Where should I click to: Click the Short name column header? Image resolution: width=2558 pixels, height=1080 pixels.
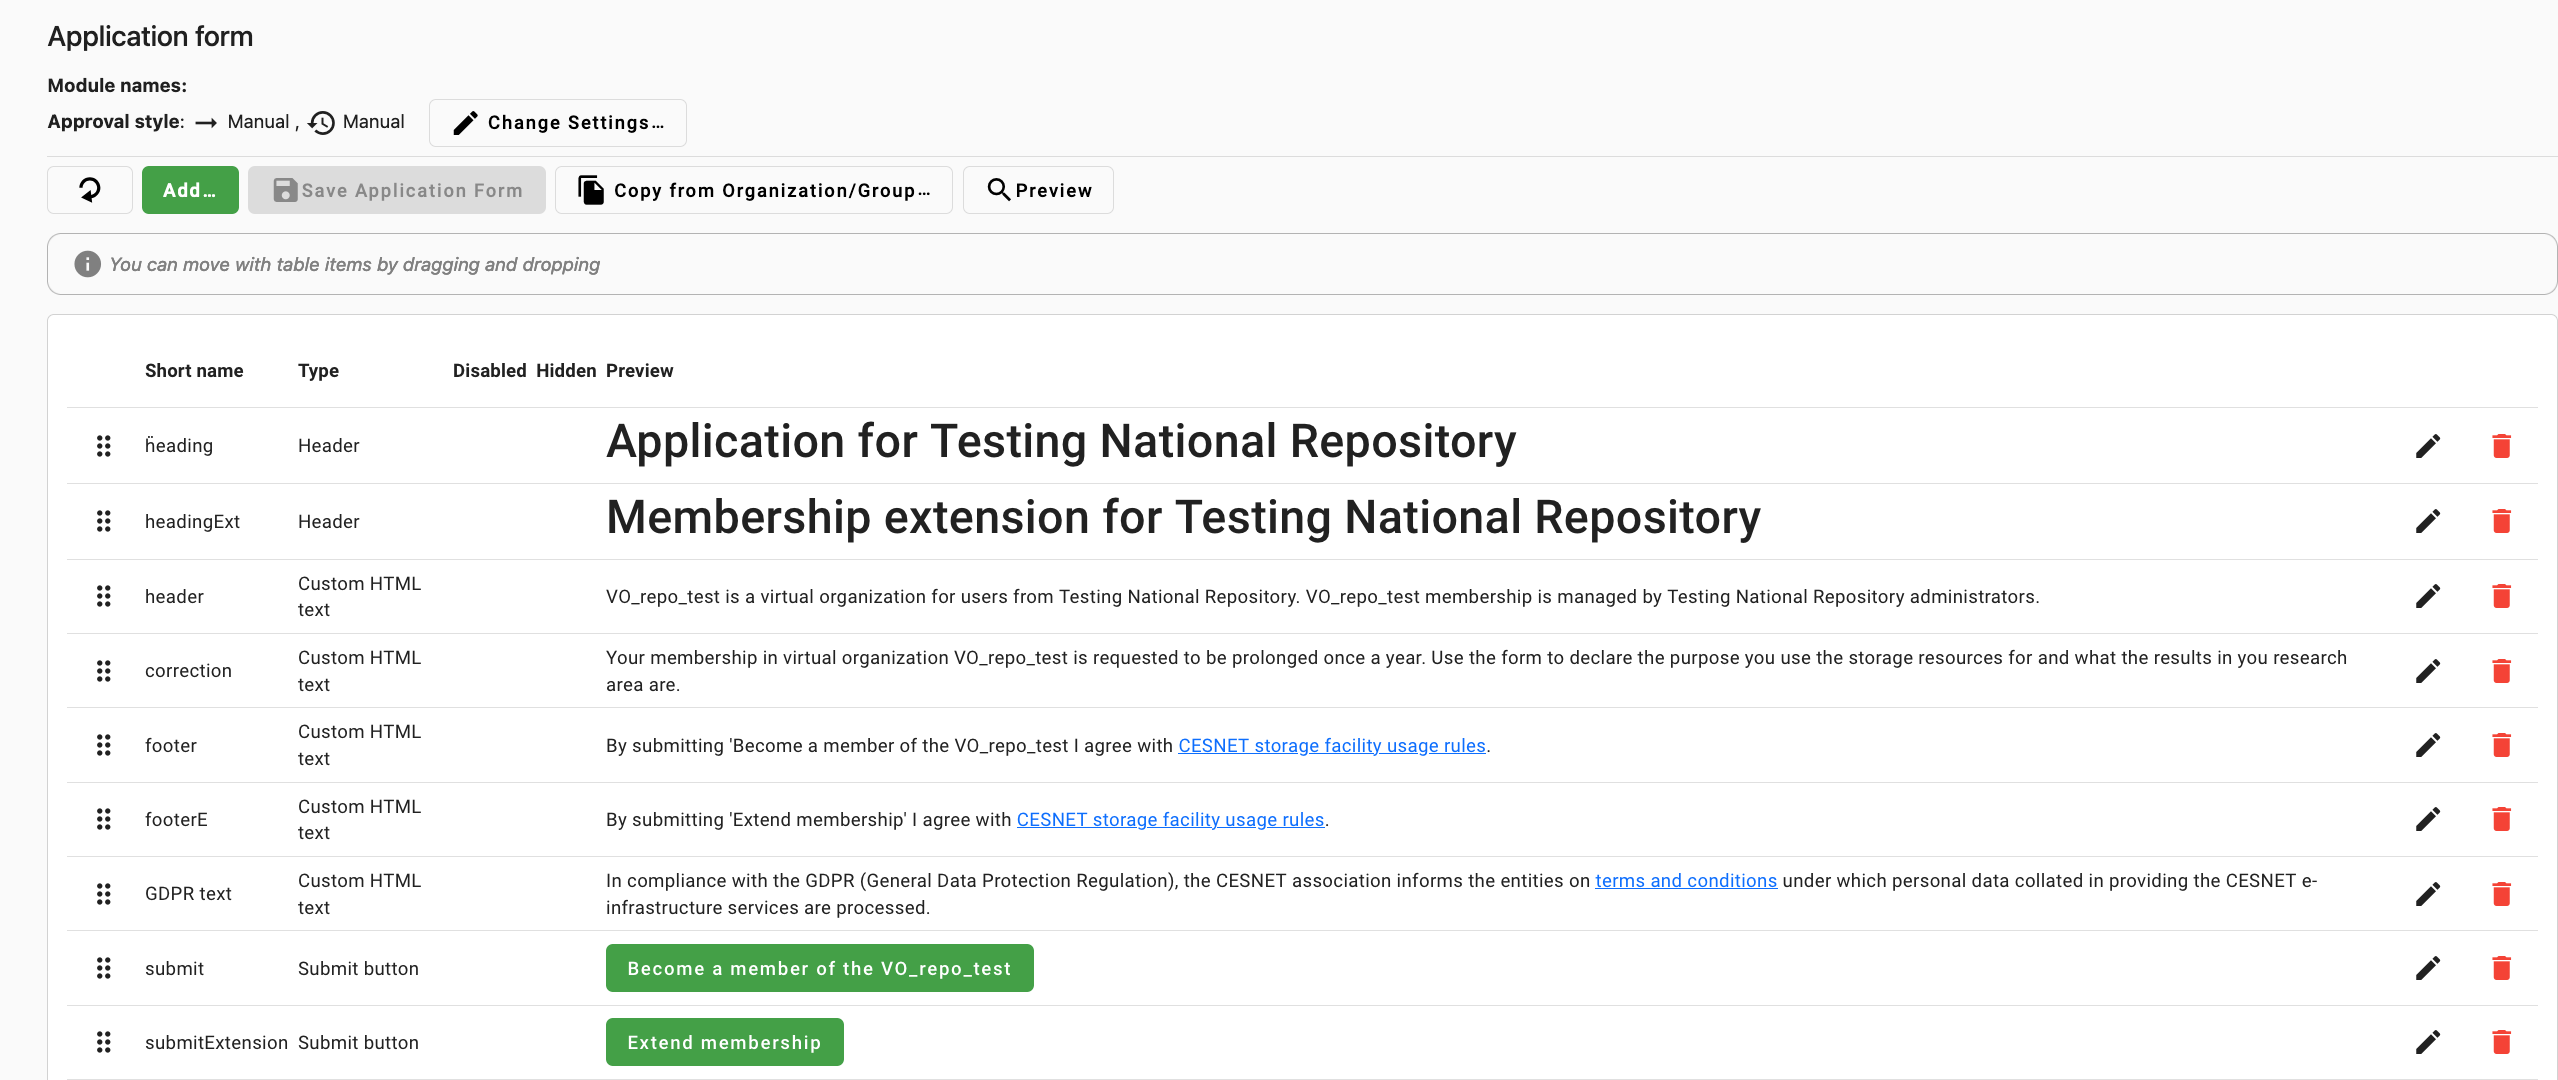194,371
